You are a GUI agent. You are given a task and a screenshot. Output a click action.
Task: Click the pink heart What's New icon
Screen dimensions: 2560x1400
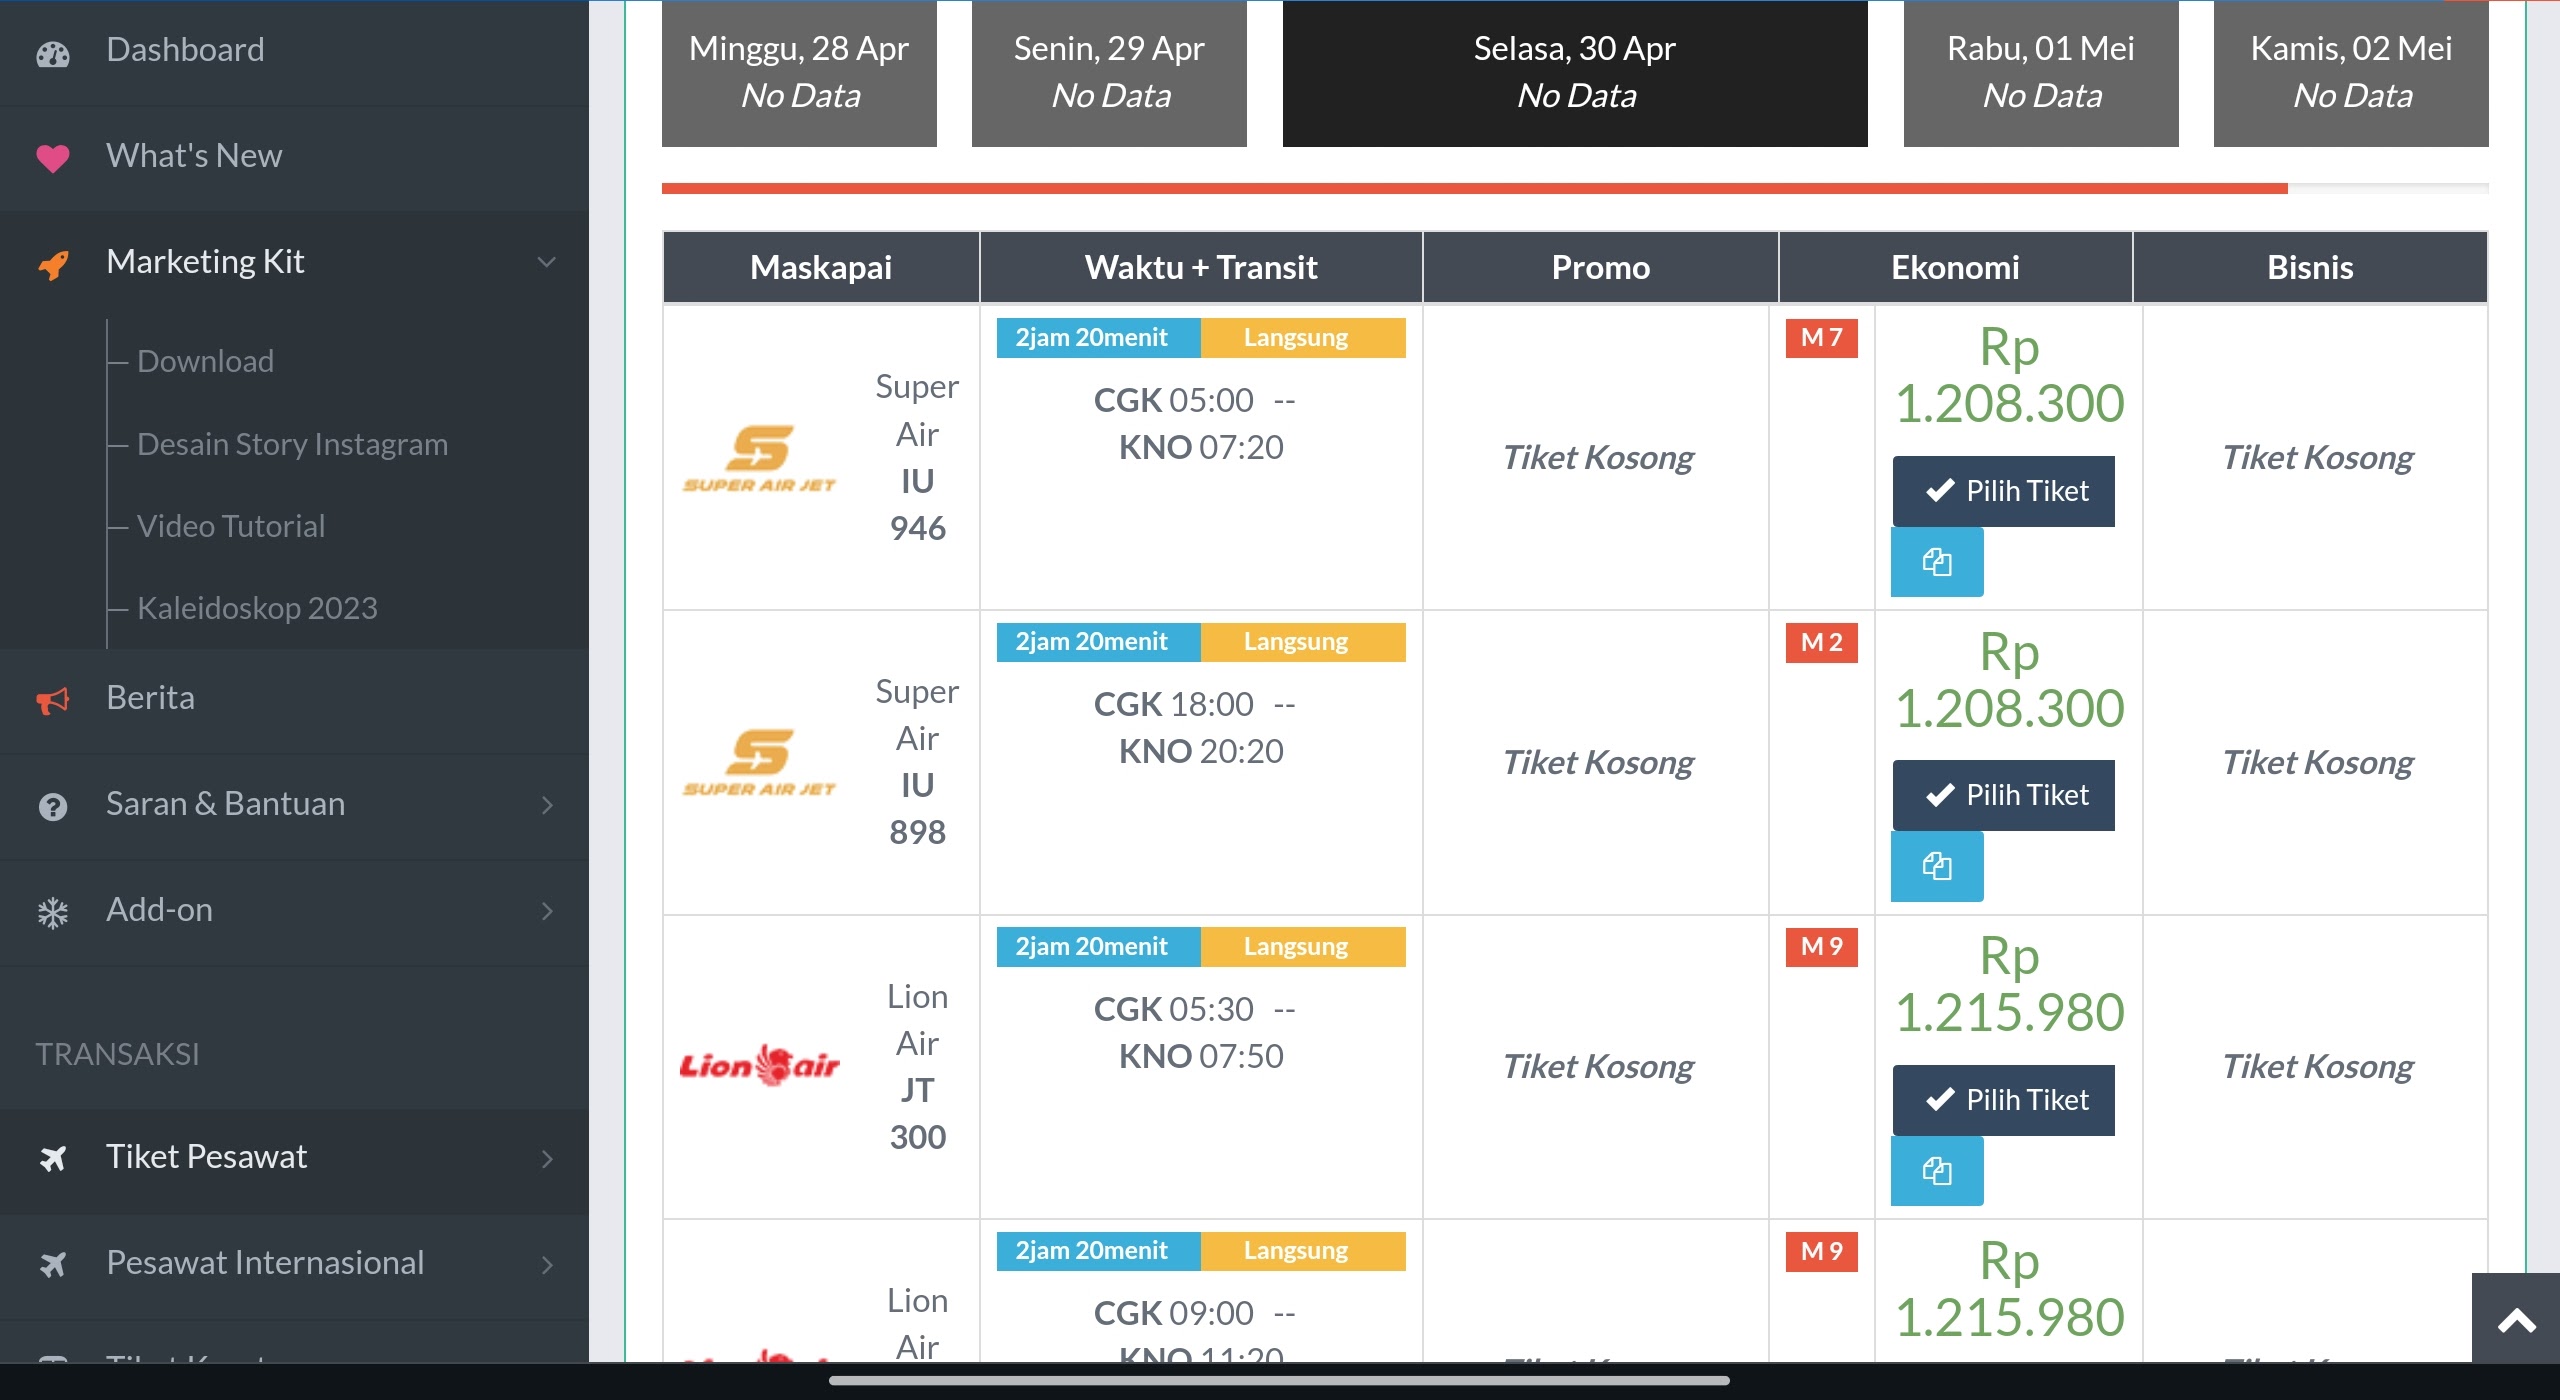point(52,158)
